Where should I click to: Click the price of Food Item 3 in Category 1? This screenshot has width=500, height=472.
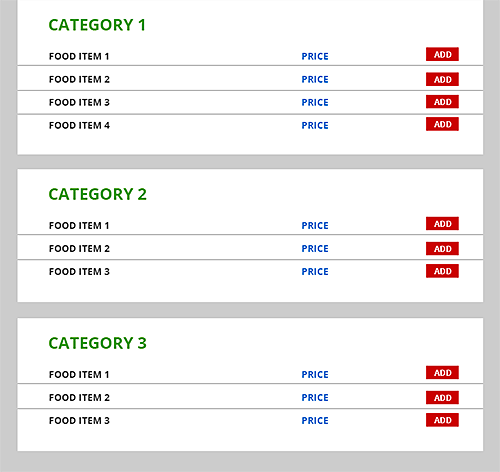(x=315, y=102)
